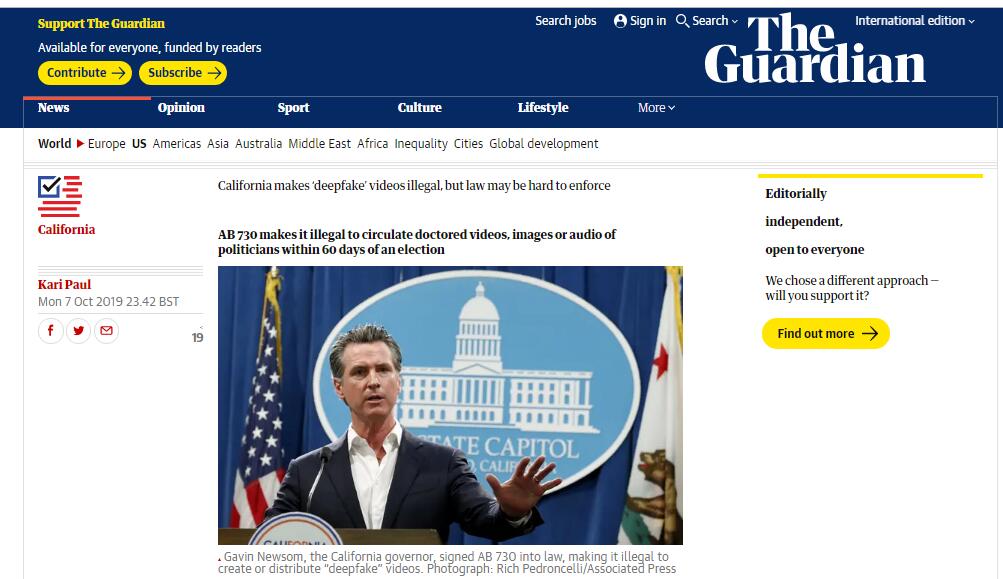Click the California ballot flag icon

[59, 196]
